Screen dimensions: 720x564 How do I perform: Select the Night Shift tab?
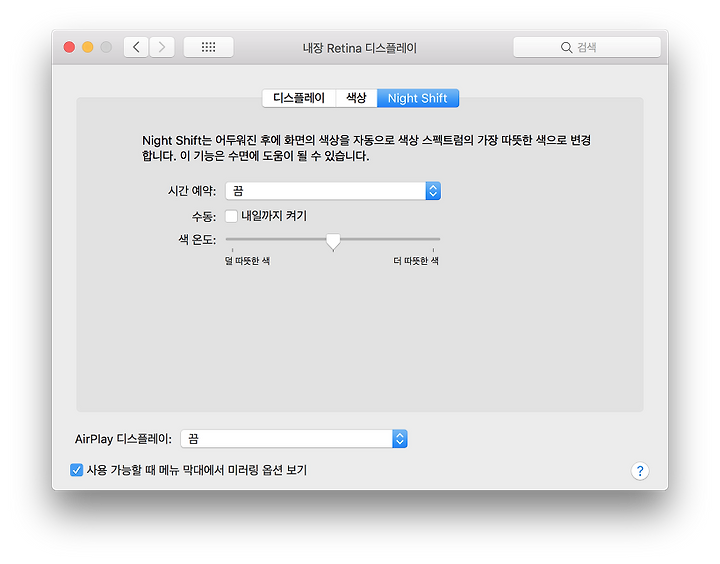[417, 98]
